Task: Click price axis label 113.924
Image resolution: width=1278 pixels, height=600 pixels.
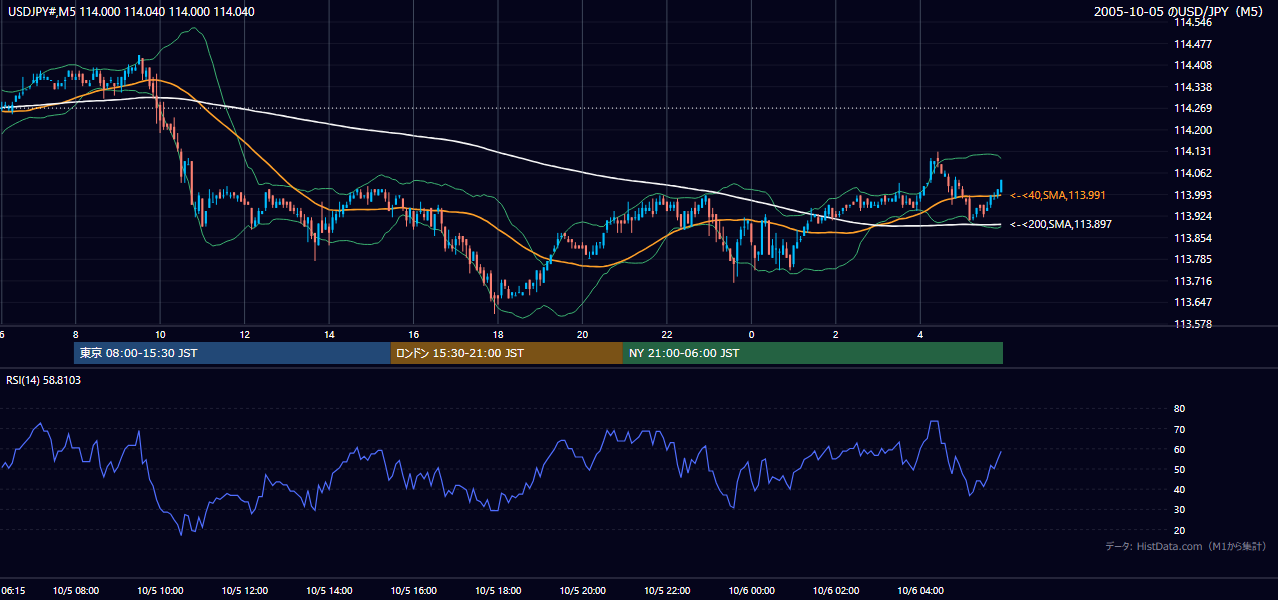Action: 1192,216
